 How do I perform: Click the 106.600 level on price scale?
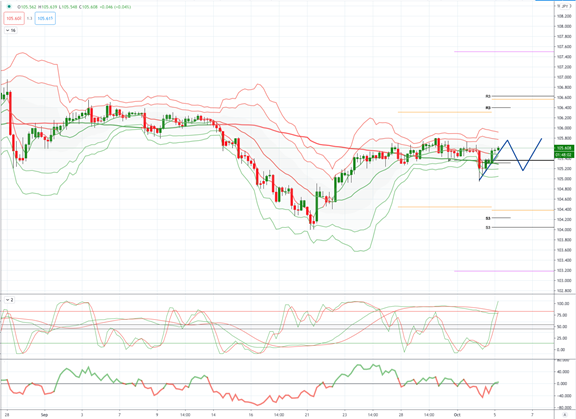(564, 97)
